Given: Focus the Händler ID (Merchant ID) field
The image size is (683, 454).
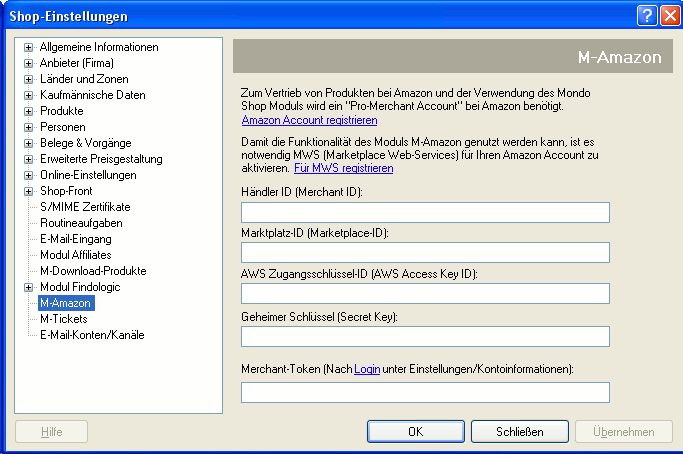Looking at the screenshot, I should click(x=425, y=213).
